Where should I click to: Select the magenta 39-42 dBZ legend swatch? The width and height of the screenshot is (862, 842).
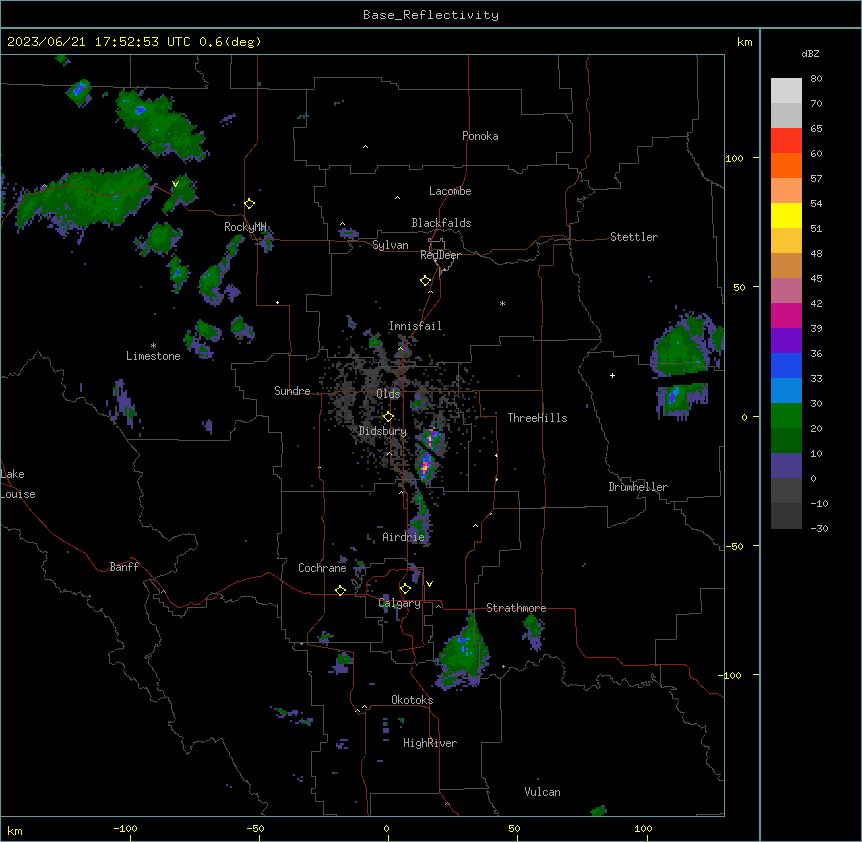coord(786,315)
